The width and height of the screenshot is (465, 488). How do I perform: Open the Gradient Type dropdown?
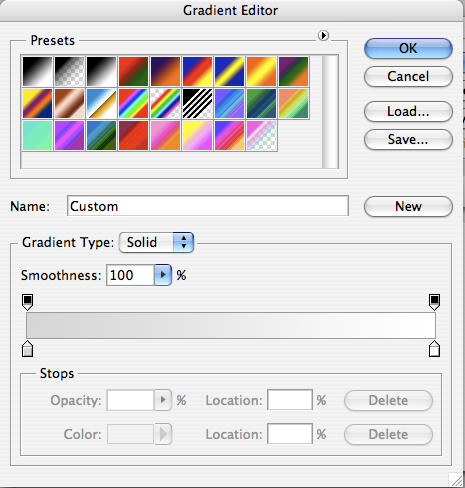click(156, 242)
